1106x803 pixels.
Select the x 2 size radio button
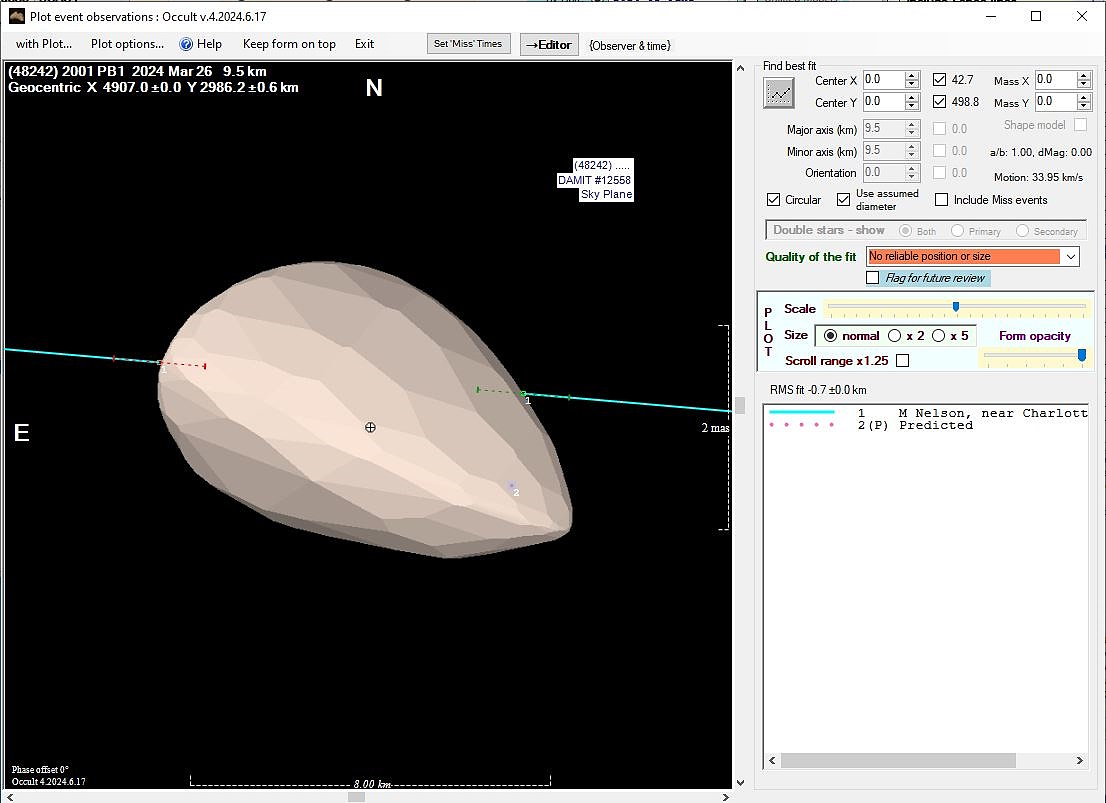[894, 336]
